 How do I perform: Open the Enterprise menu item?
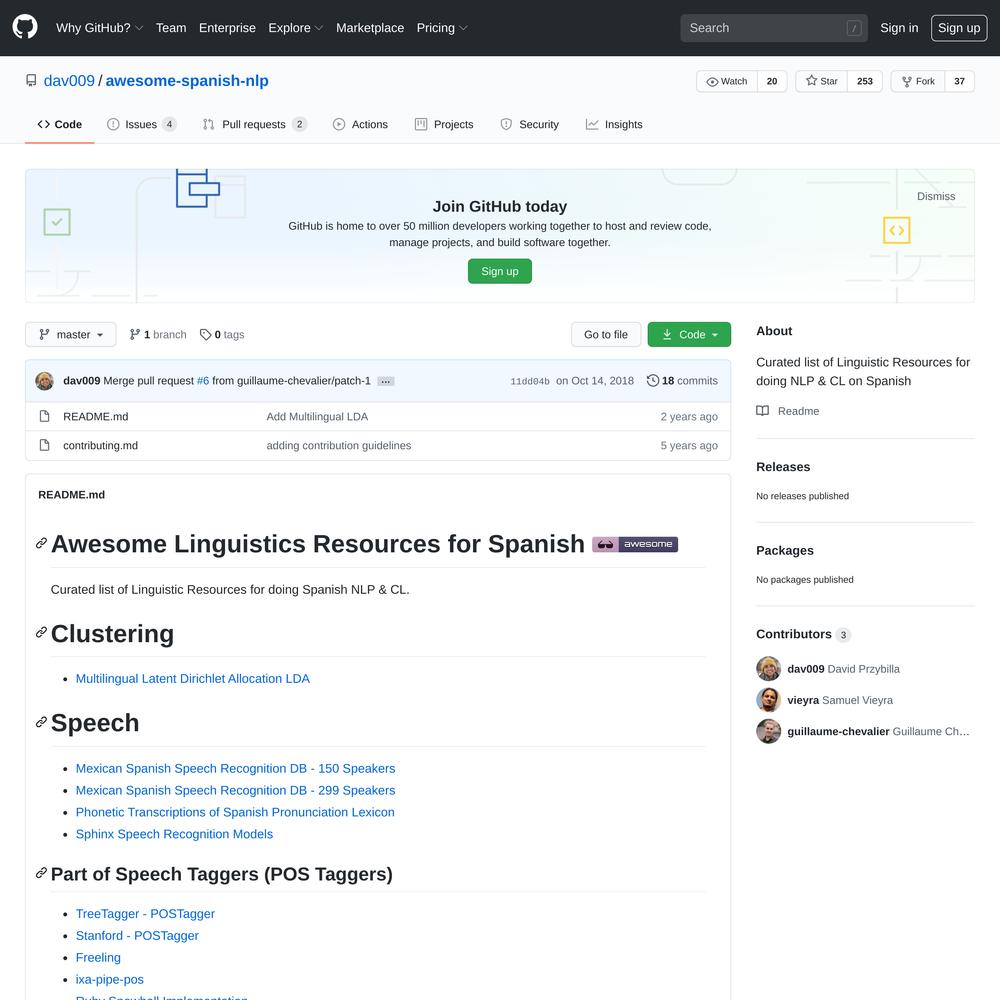[x=227, y=28]
